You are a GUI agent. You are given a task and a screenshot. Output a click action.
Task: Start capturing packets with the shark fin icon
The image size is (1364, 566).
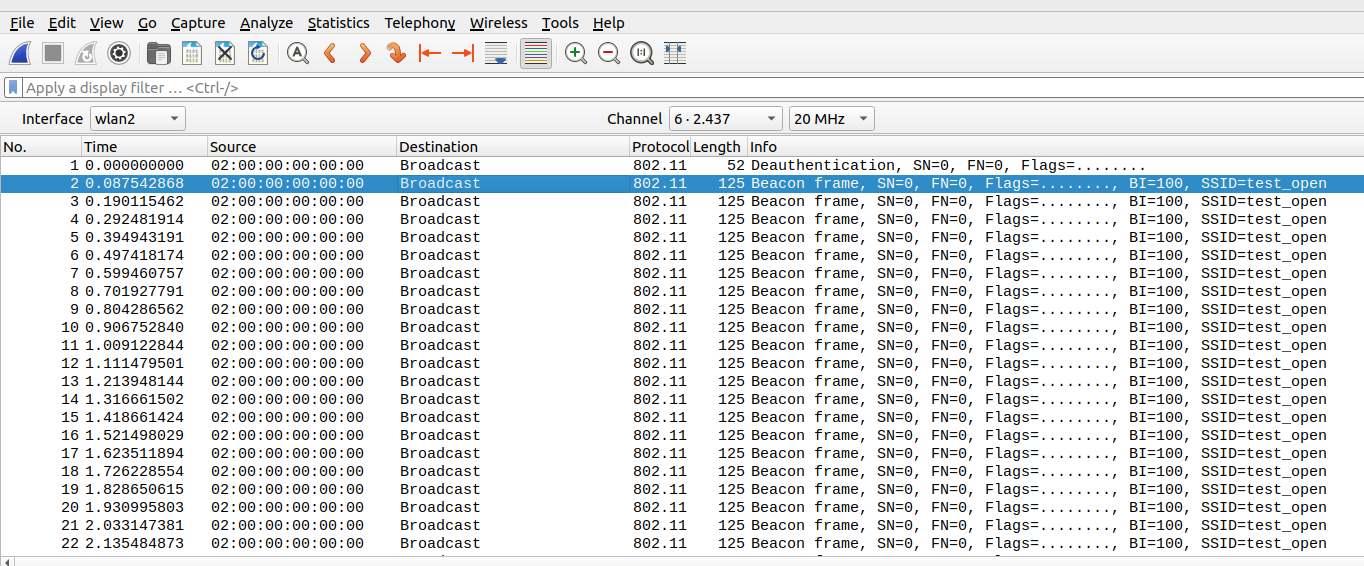pos(20,54)
